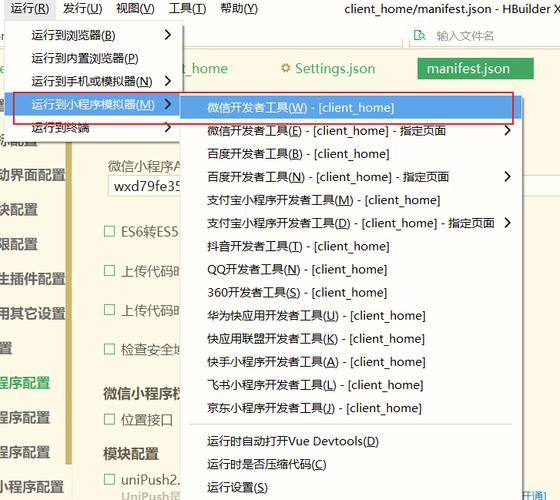
Task: Toggle the 检查安全 checkbox
Action: (x=109, y=349)
